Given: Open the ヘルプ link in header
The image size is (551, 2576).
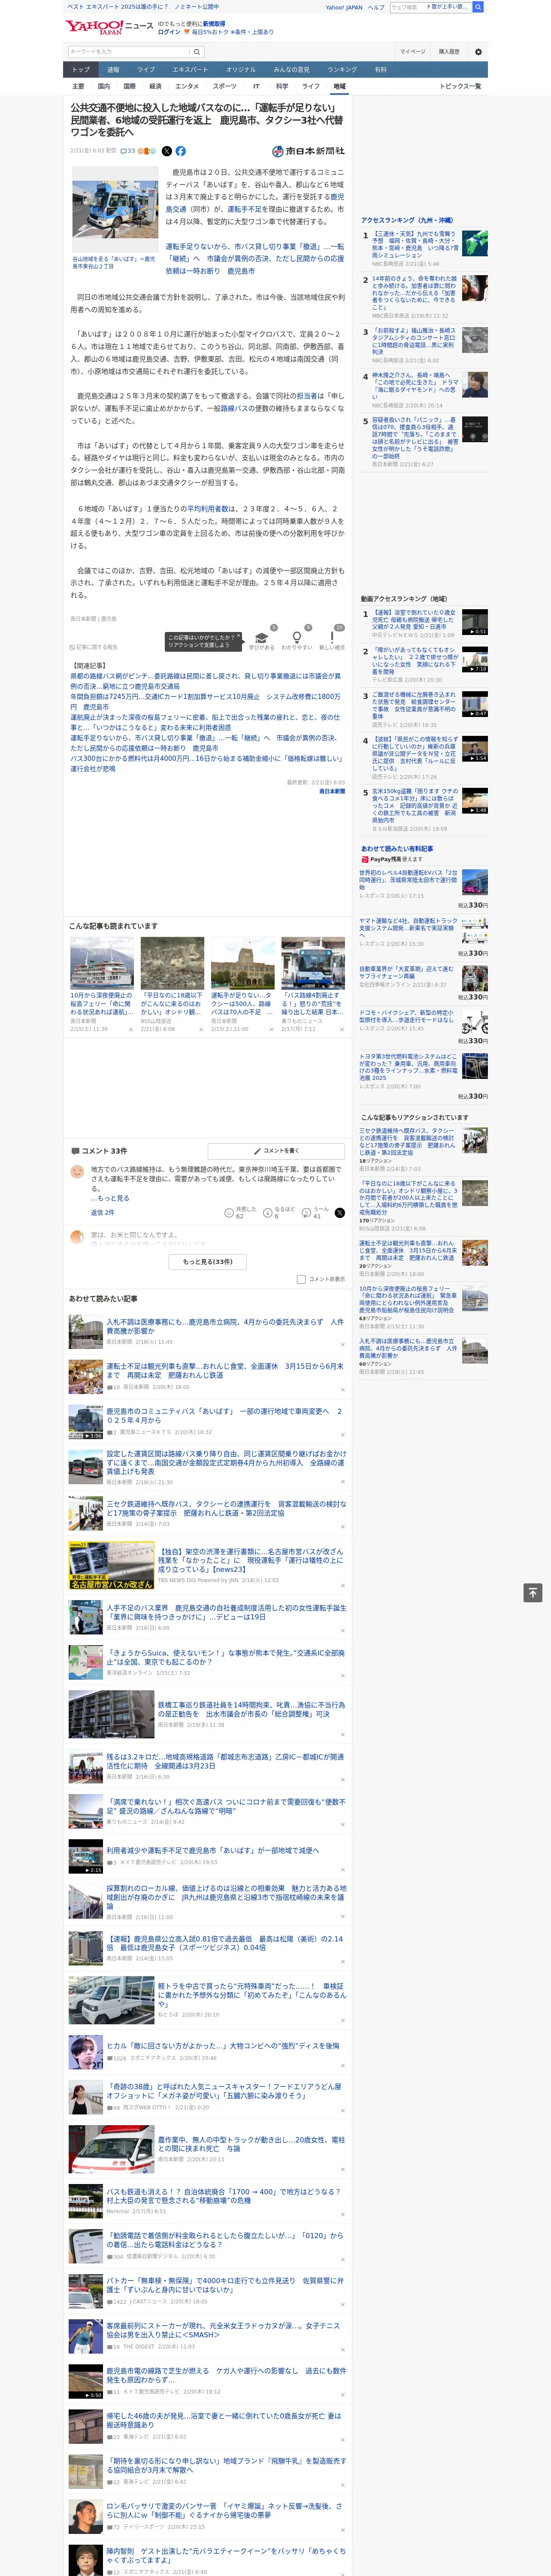Looking at the screenshot, I should pyautogui.click(x=376, y=7).
